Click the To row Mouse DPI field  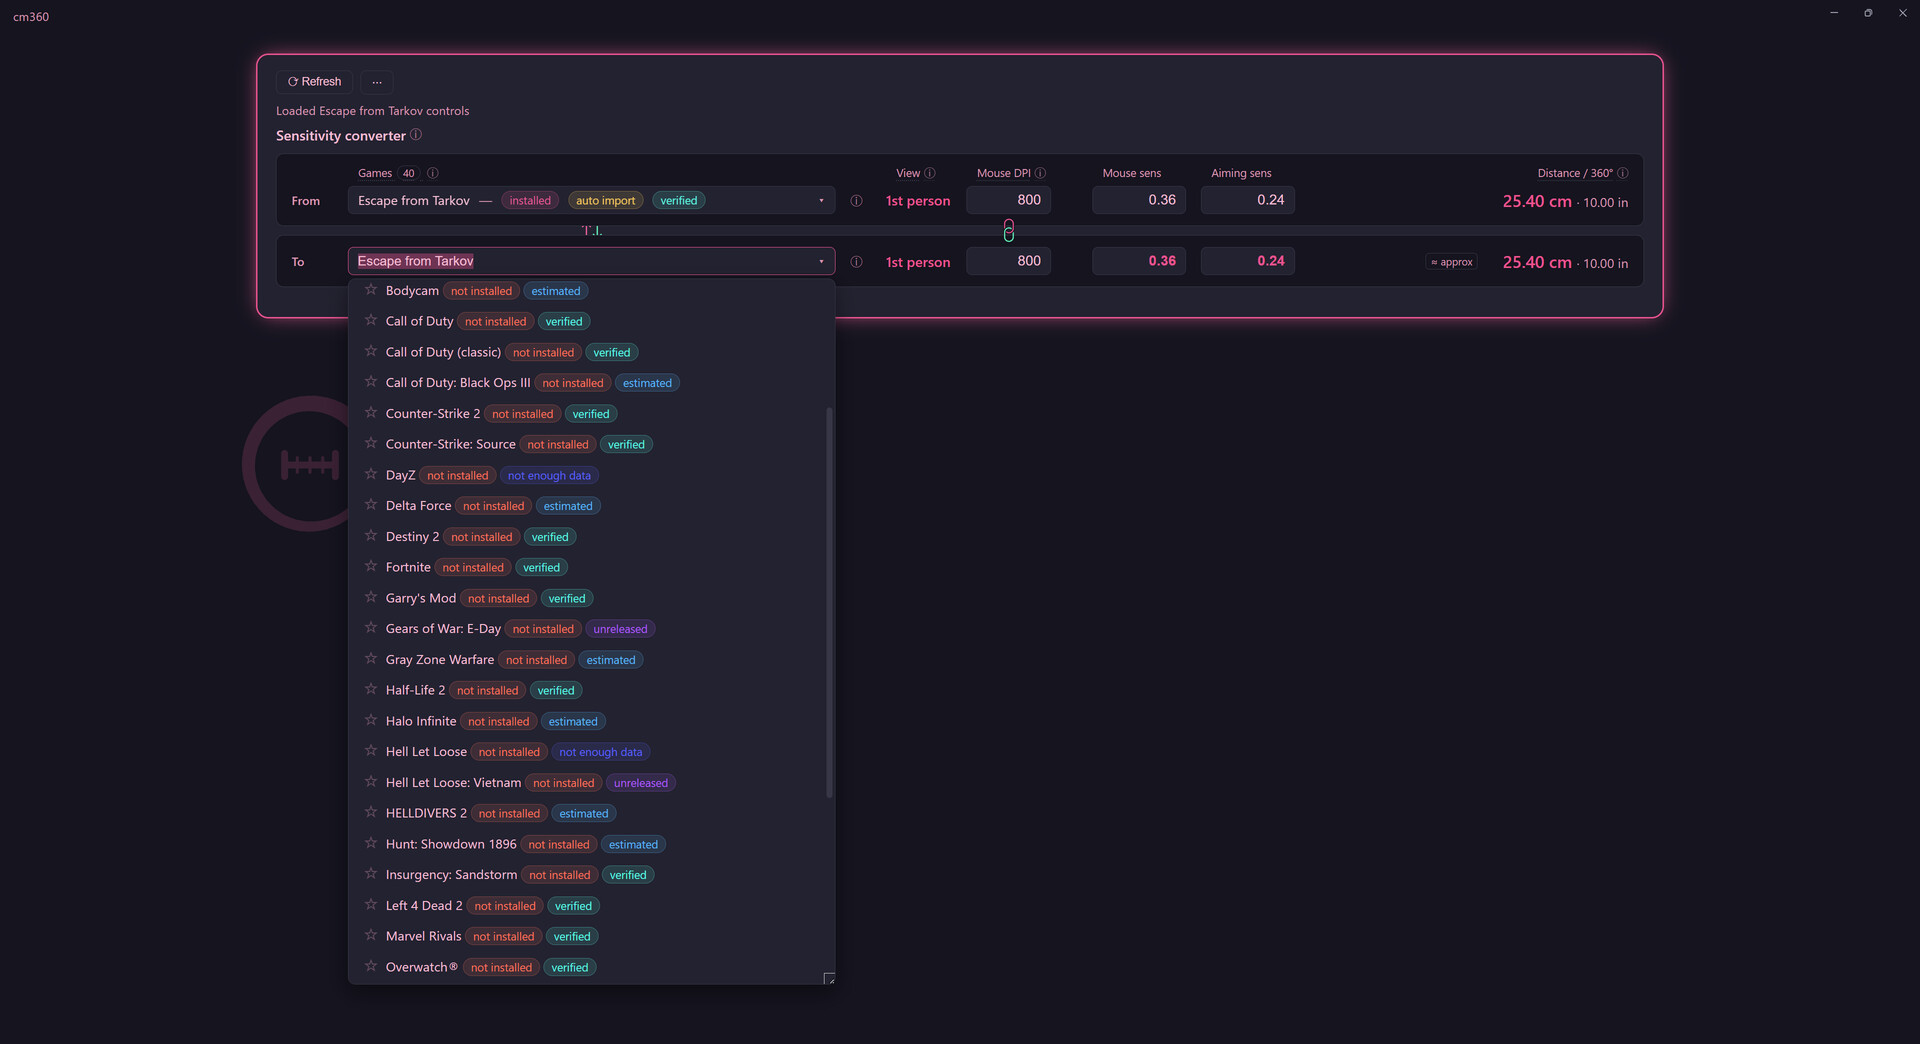tap(1008, 261)
